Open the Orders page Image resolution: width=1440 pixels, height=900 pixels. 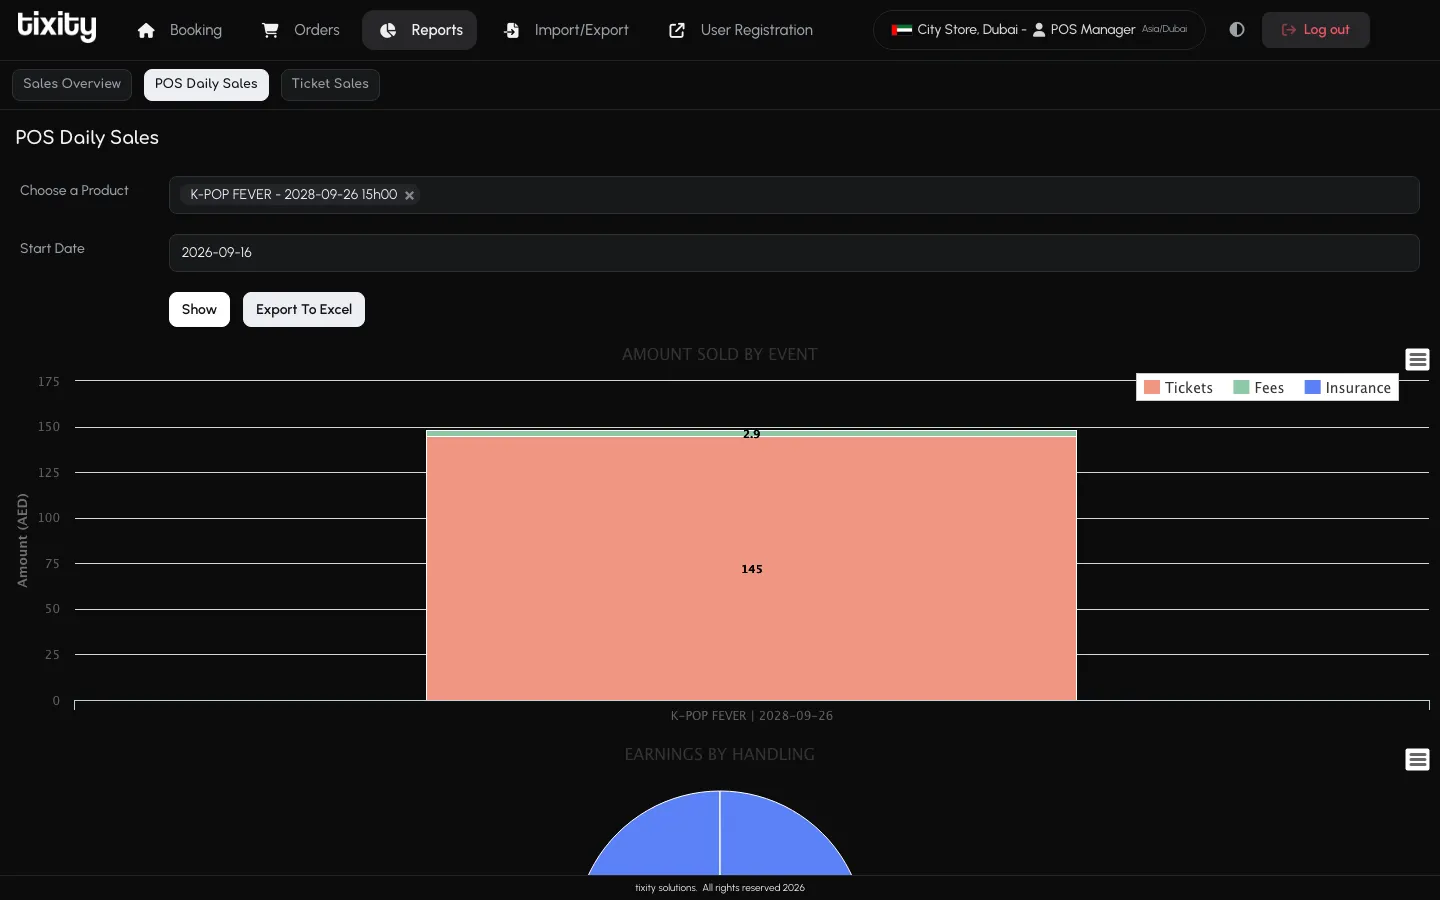(x=301, y=30)
